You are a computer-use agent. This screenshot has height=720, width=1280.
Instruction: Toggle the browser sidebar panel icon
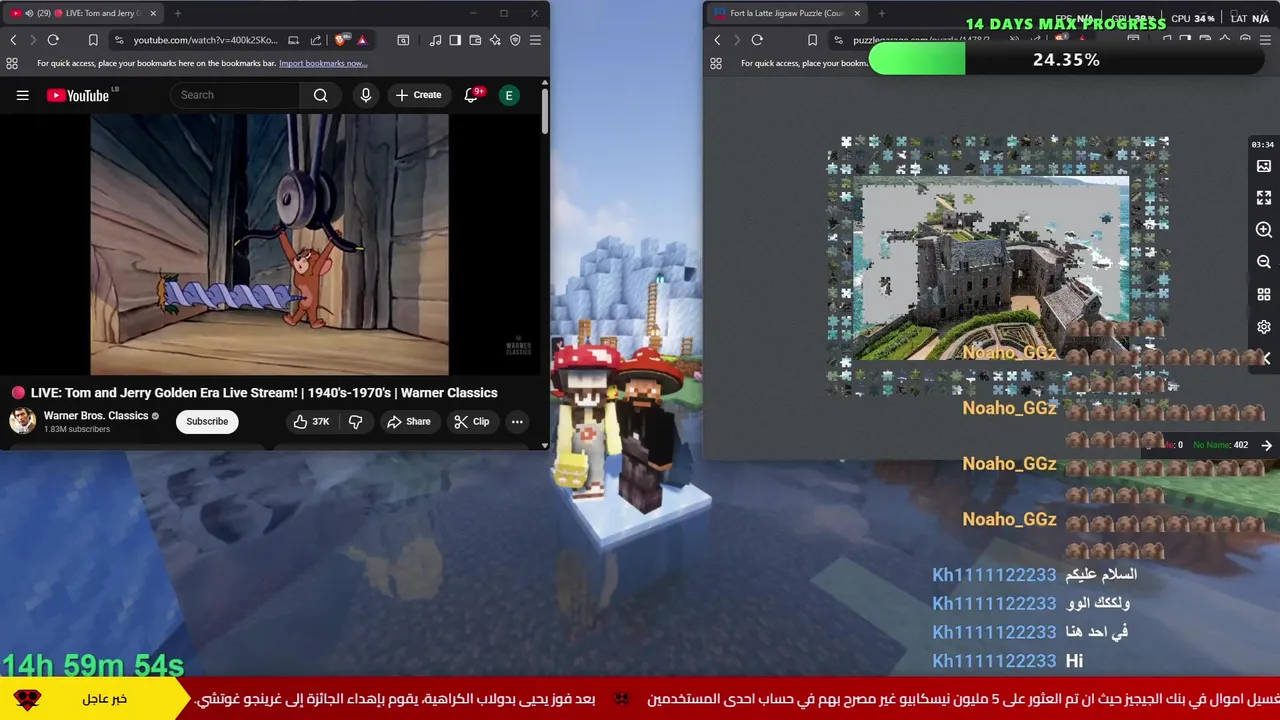point(455,40)
